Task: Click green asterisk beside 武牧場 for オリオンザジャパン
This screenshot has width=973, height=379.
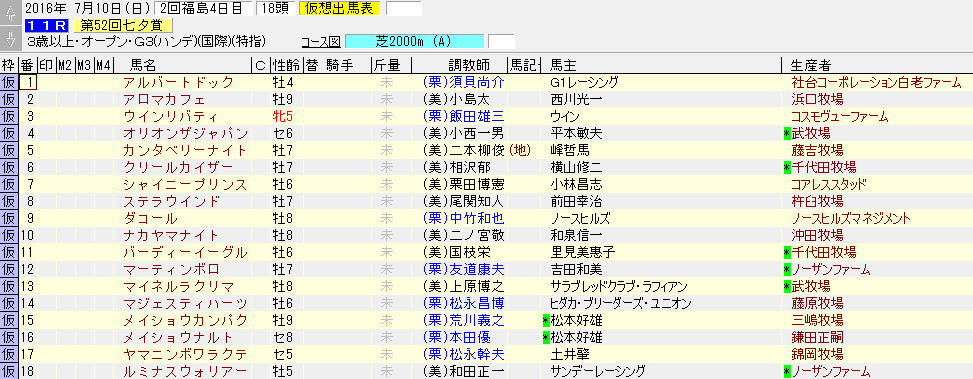Action: [x=787, y=133]
